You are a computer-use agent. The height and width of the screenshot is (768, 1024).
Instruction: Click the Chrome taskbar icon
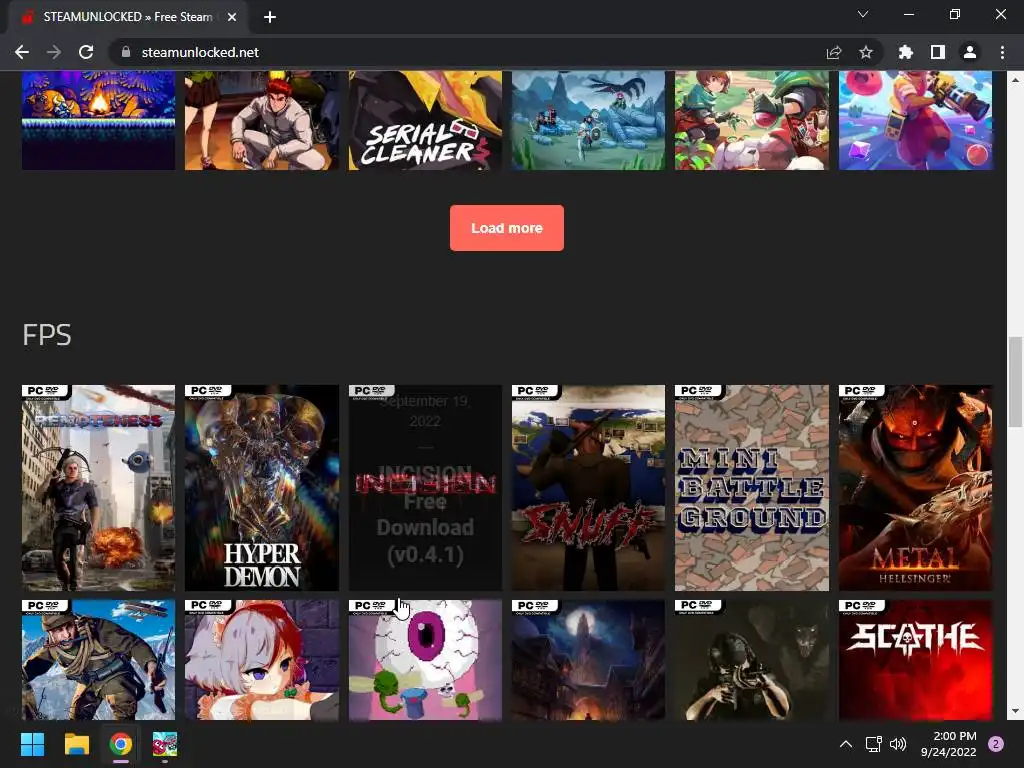click(x=121, y=744)
